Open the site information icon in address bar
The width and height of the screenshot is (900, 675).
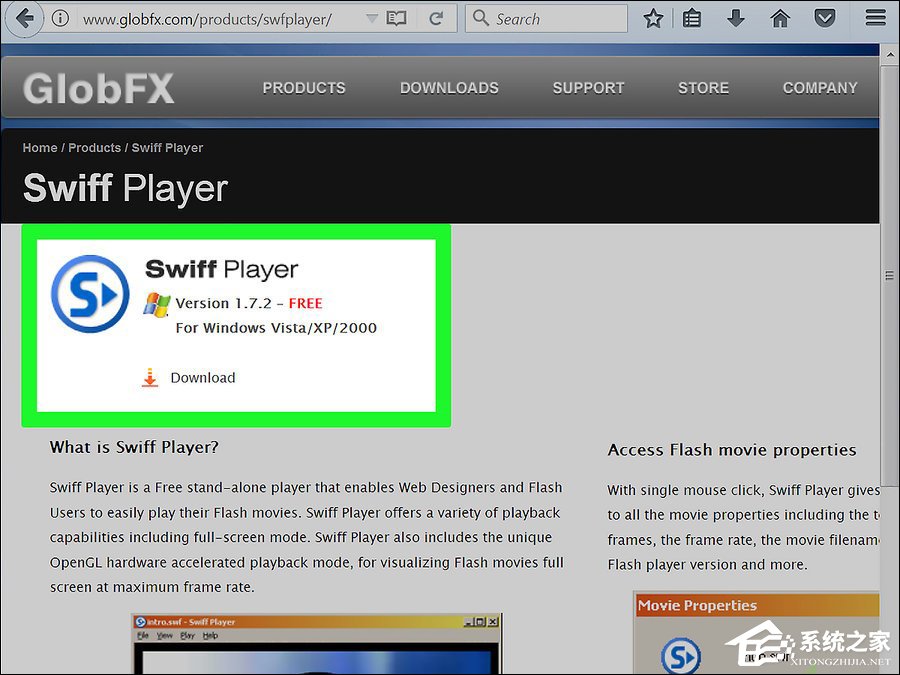61,19
